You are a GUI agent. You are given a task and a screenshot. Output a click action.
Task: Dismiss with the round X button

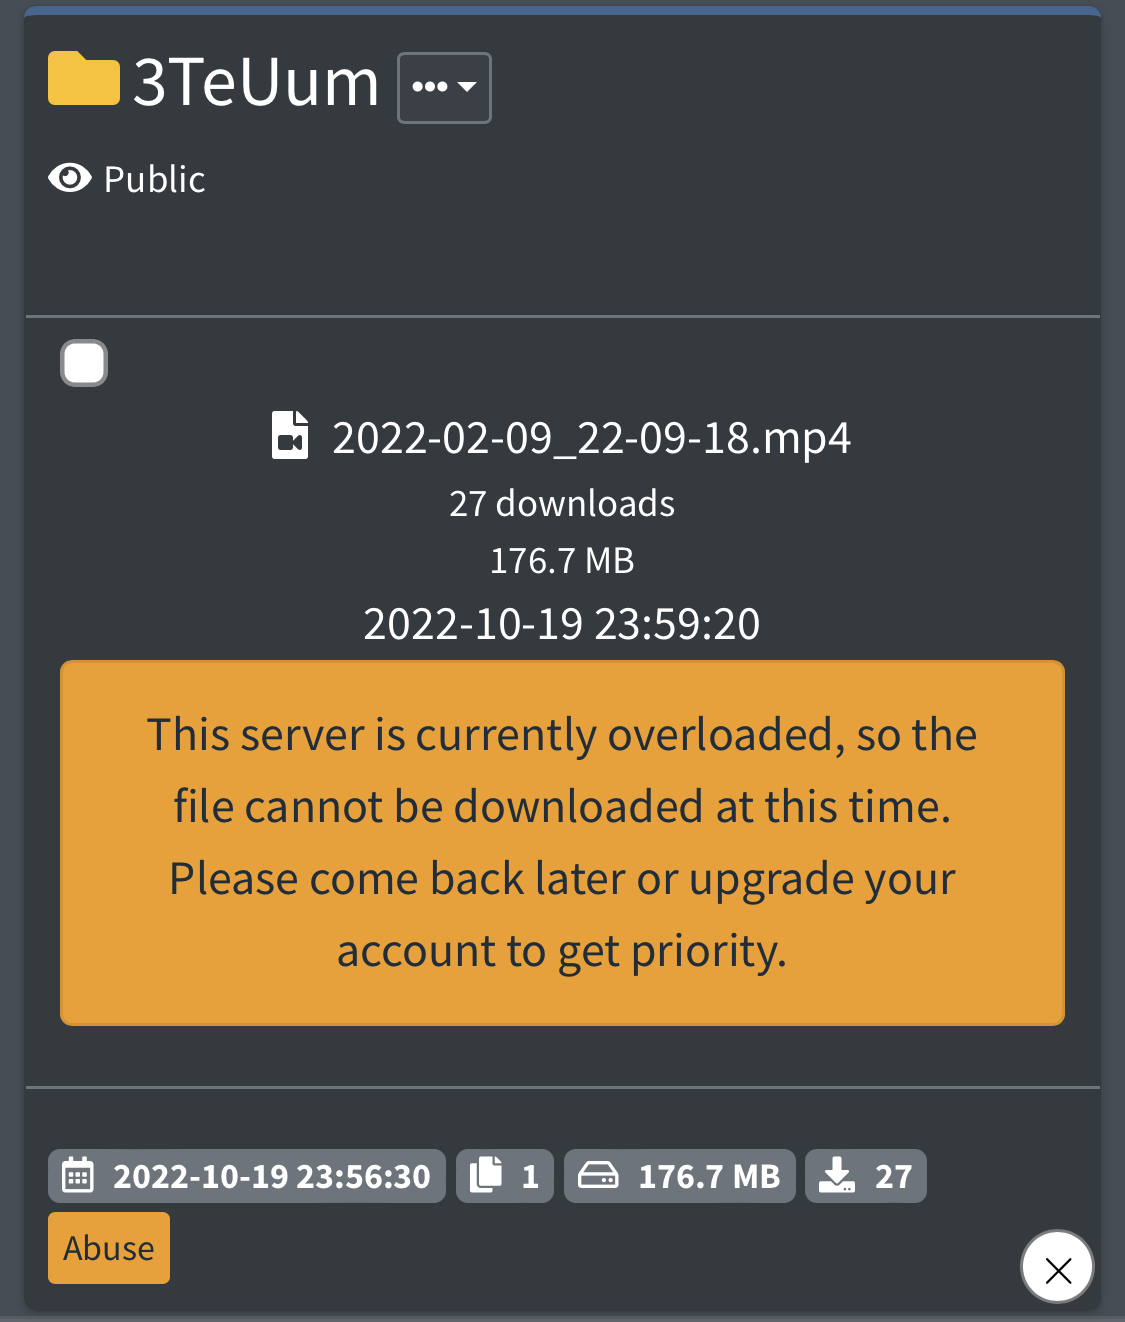coord(1057,1267)
